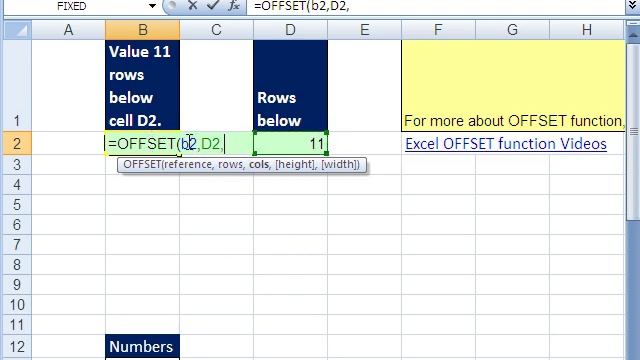Screen dimensions: 640x360
Task: Select column F header
Action: coord(438,30)
